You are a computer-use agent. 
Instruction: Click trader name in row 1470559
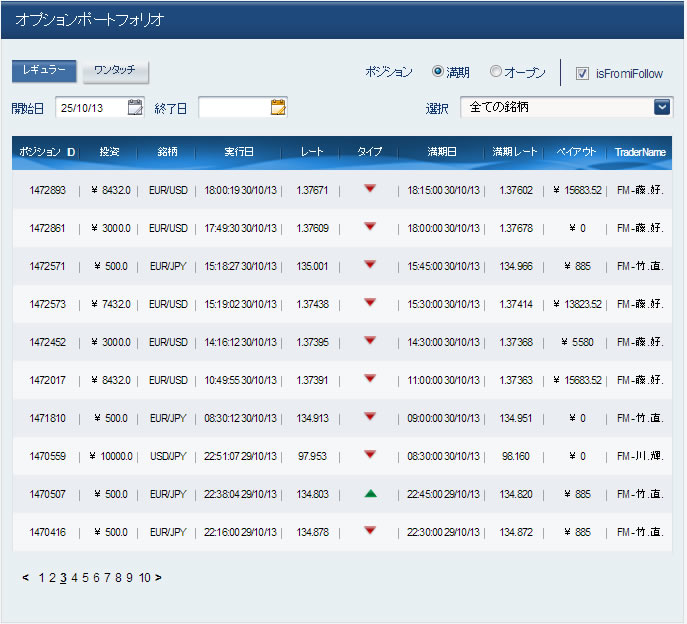pos(640,456)
